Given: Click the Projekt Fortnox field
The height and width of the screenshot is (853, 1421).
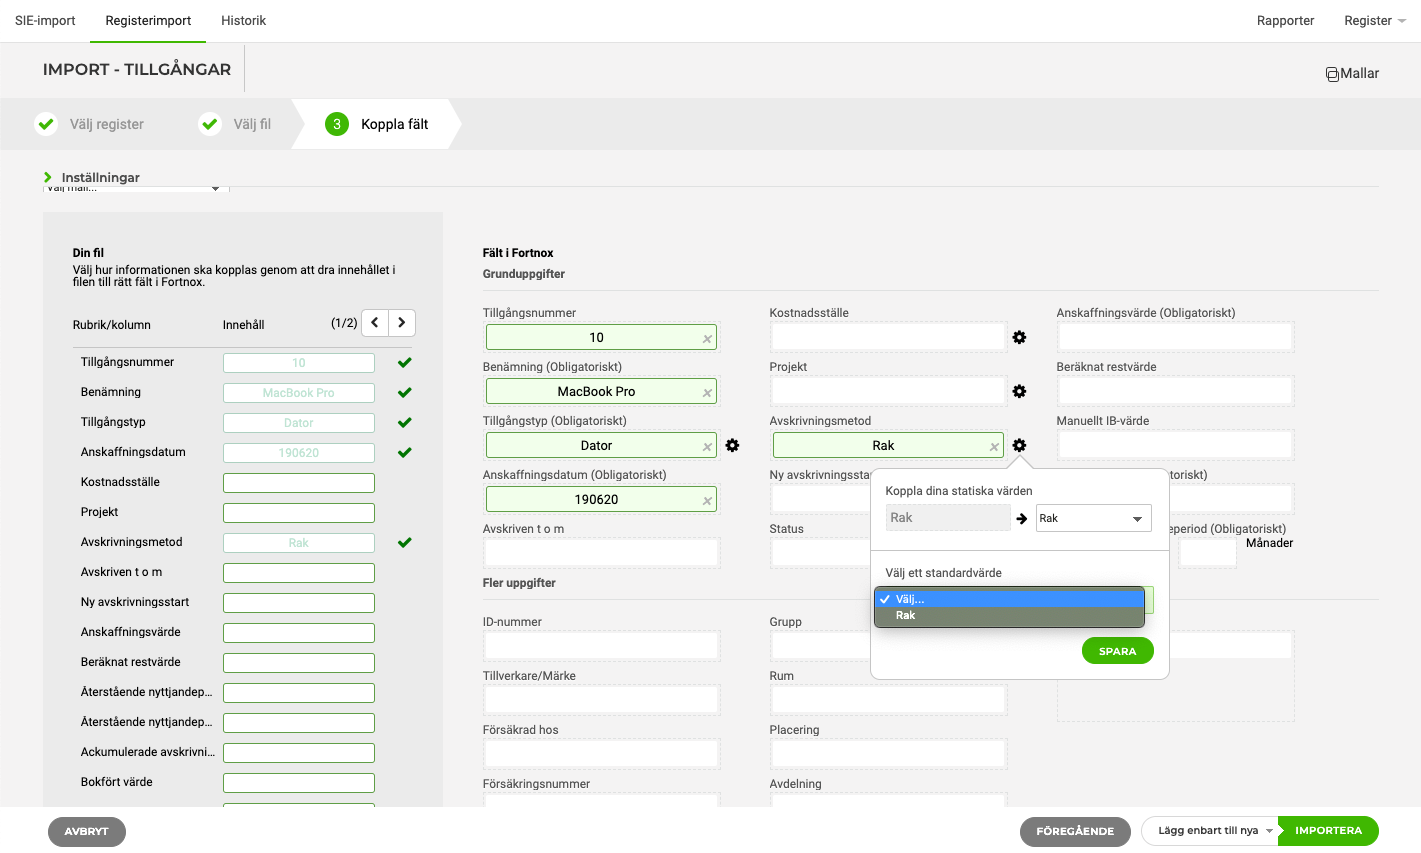Looking at the screenshot, I should 888,391.
